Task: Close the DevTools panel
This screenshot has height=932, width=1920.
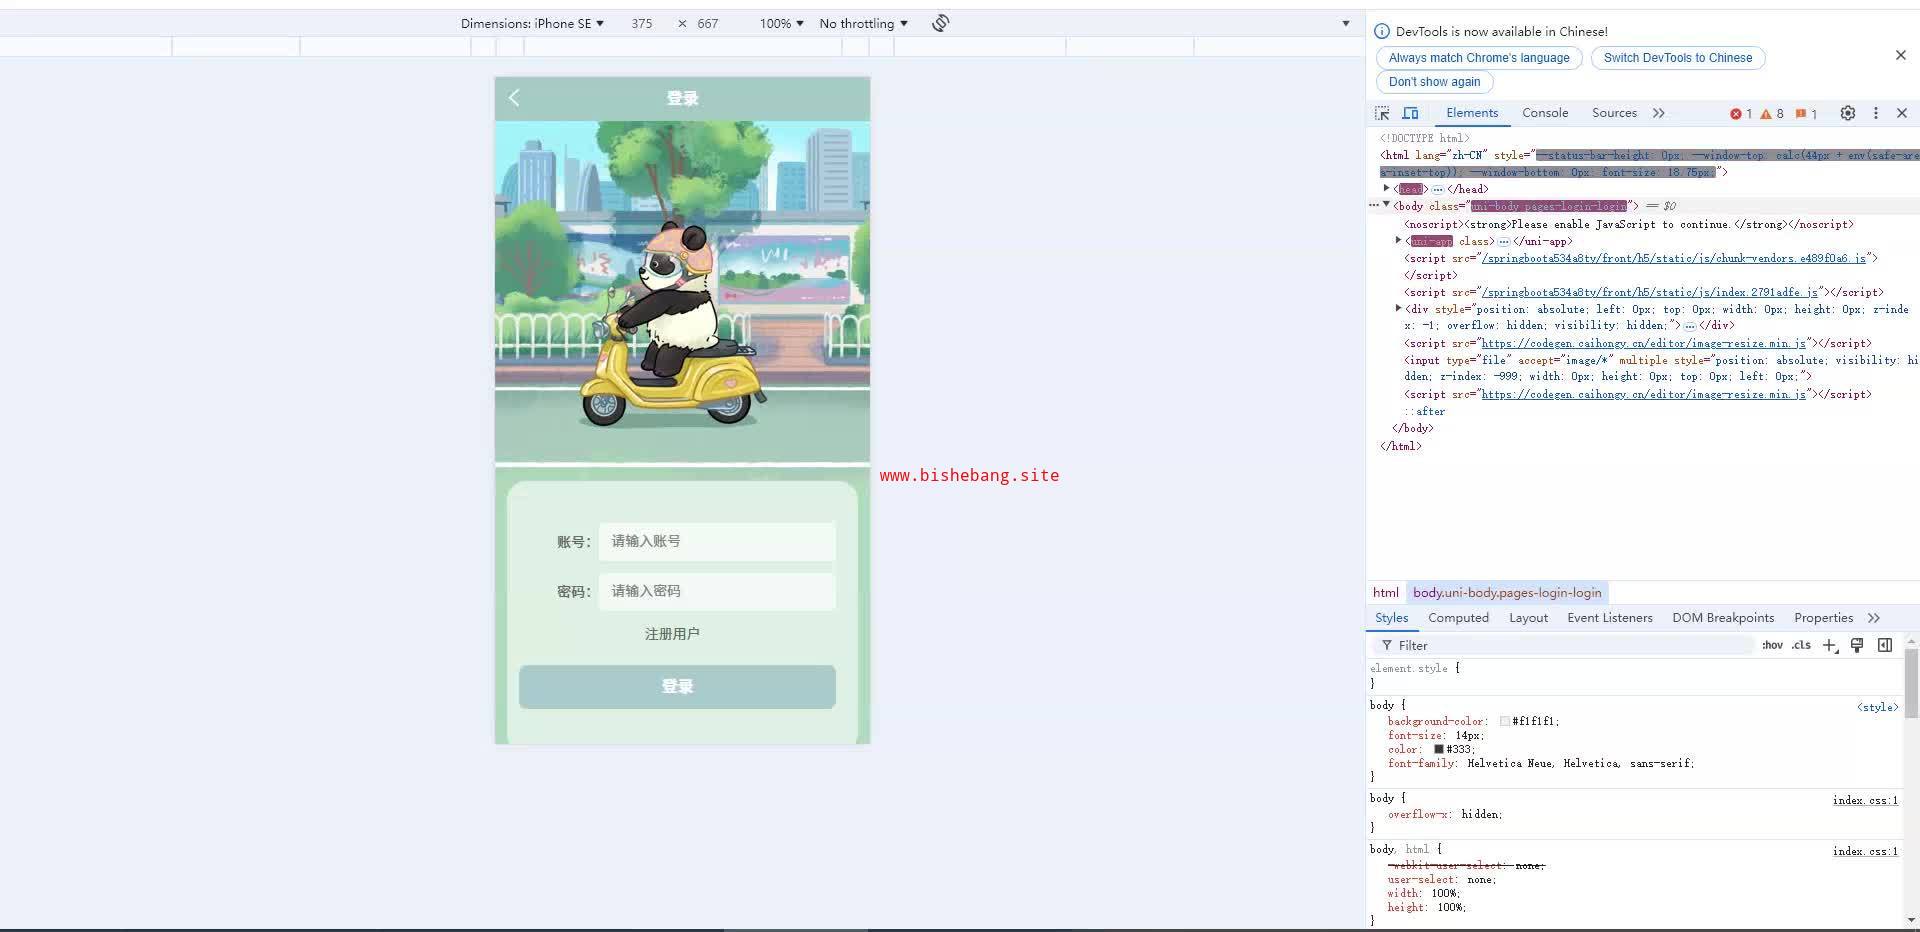Action: coord(1902,113)
